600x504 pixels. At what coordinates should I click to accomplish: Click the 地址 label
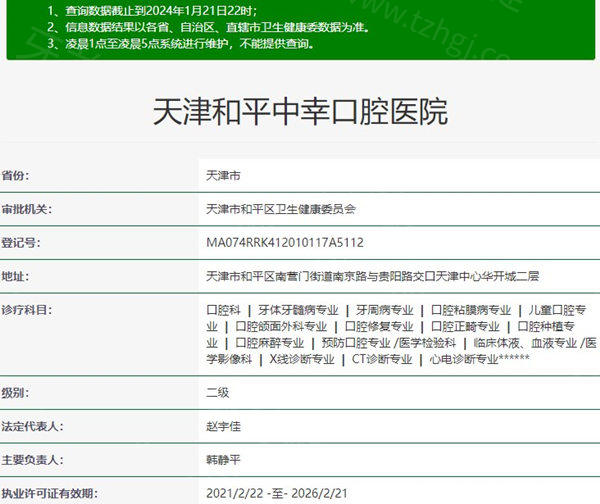coord(15,276)
